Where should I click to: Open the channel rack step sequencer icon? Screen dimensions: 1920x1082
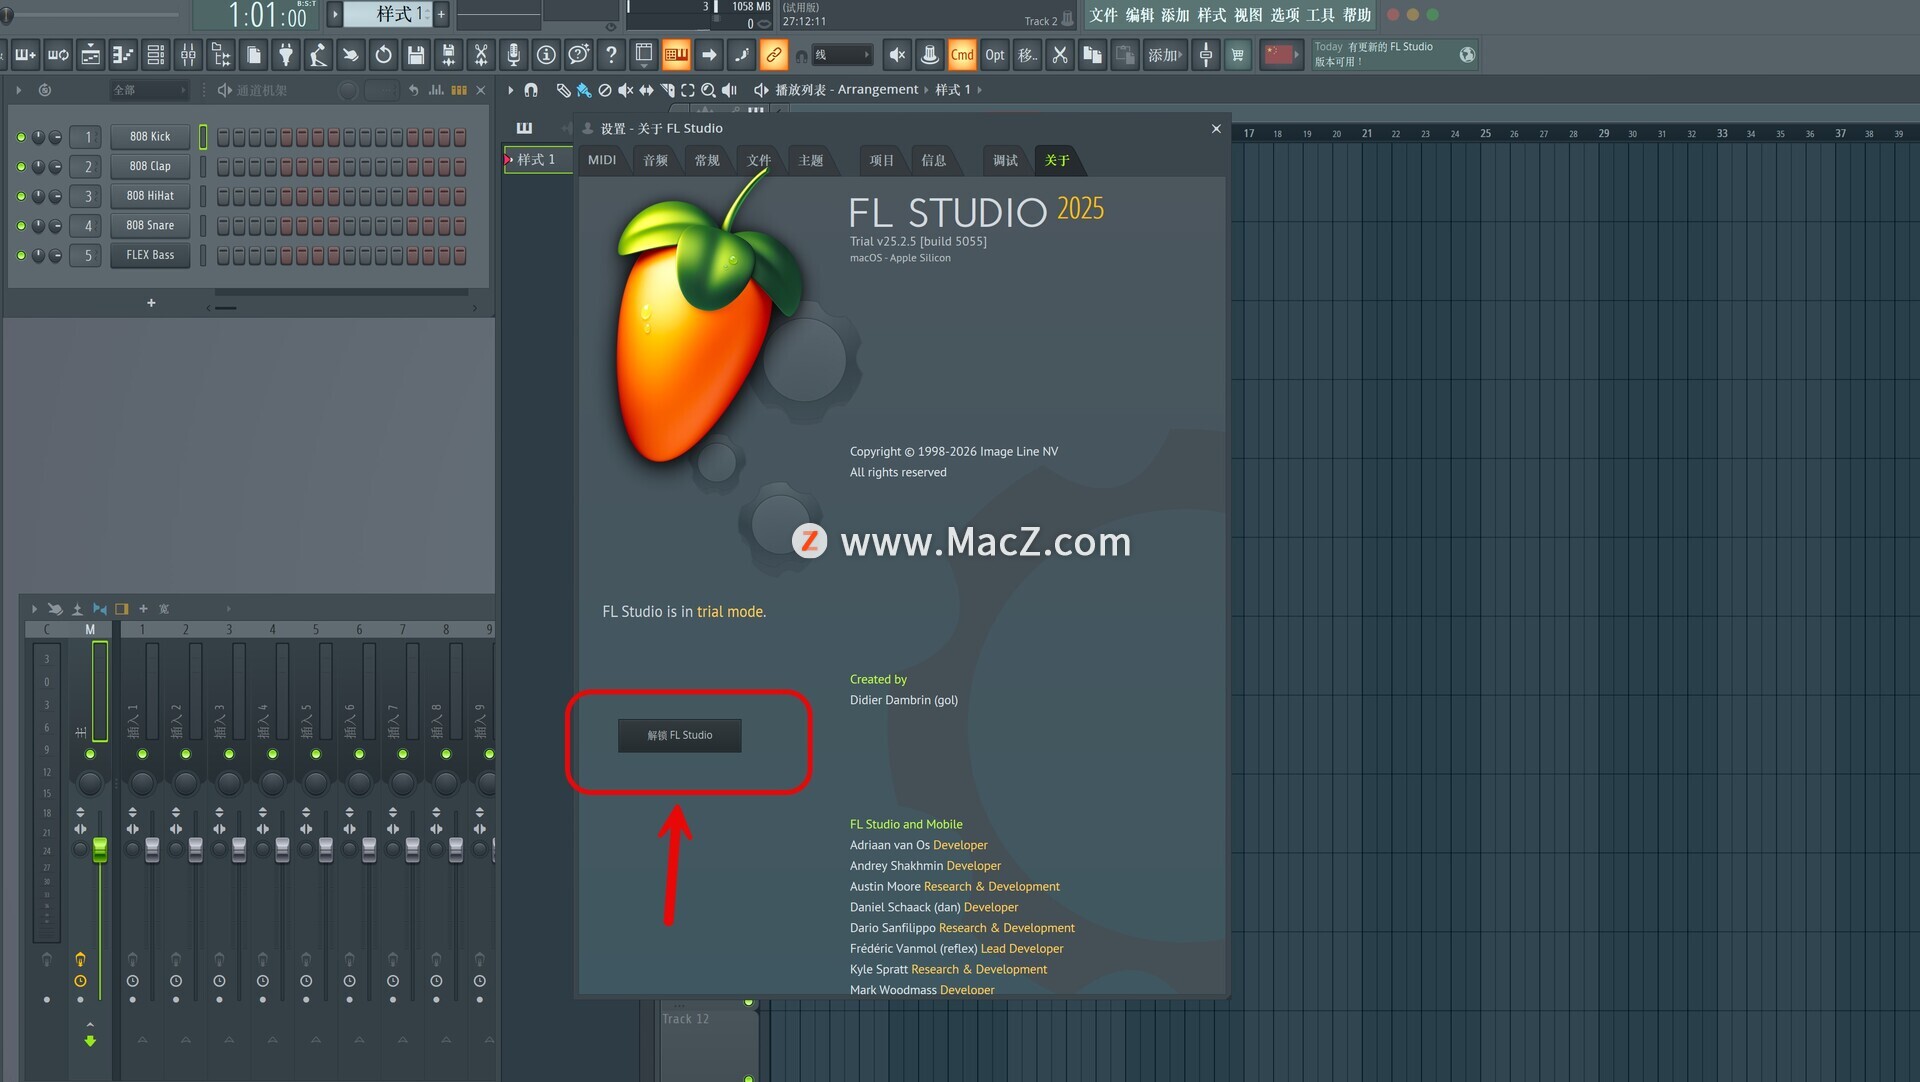(x=156, y=55)
